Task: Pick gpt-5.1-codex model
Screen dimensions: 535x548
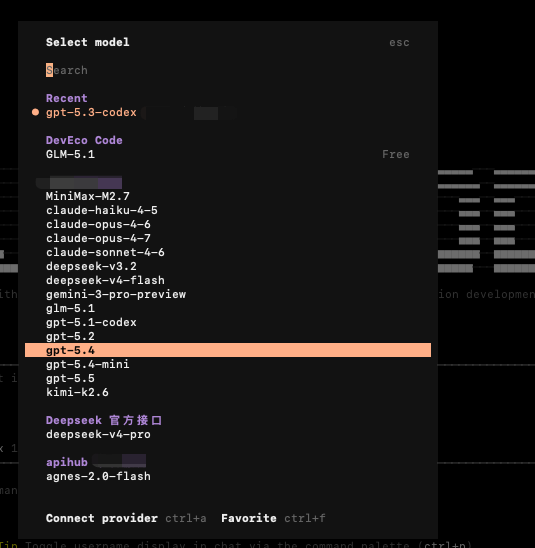Action: 91,322
